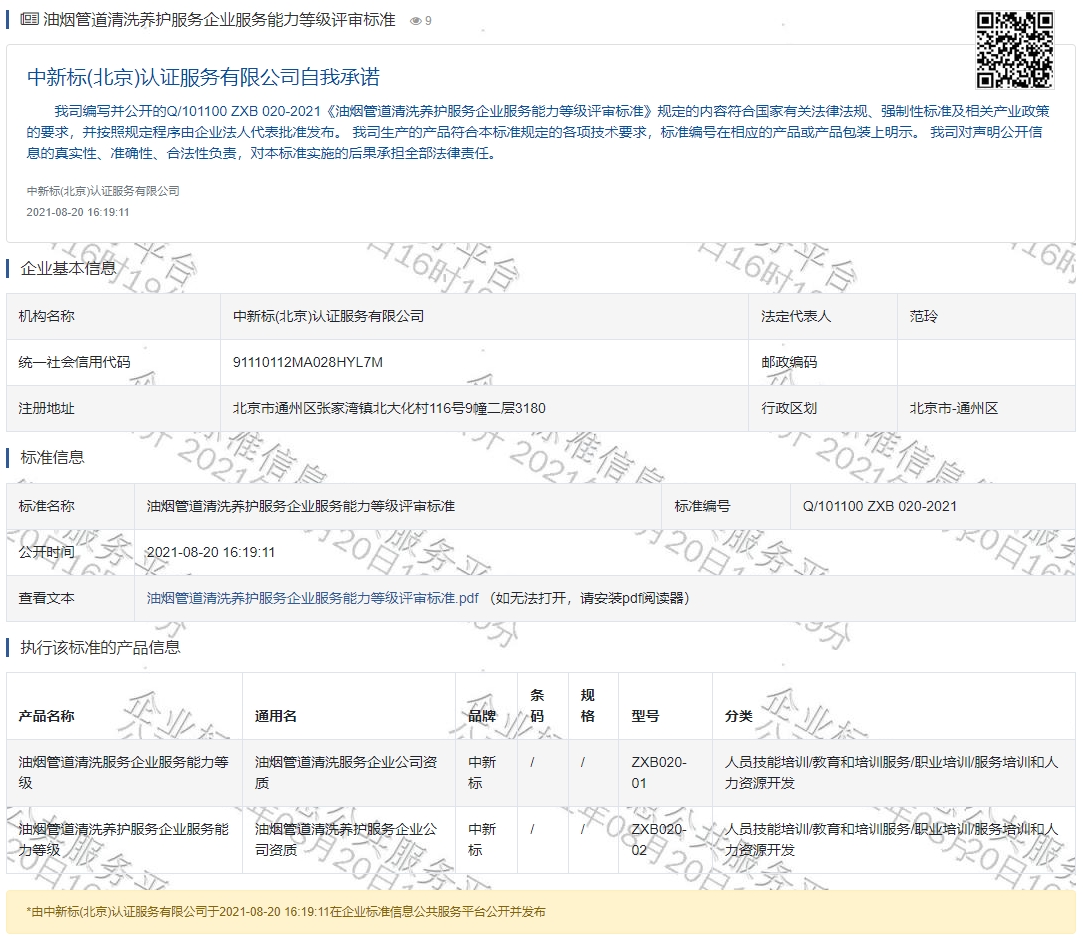Viewport: 1083px width, 939px height.
Task: Click the 通用名 column header
Action: pyautogui.click(x=276, y=716)
